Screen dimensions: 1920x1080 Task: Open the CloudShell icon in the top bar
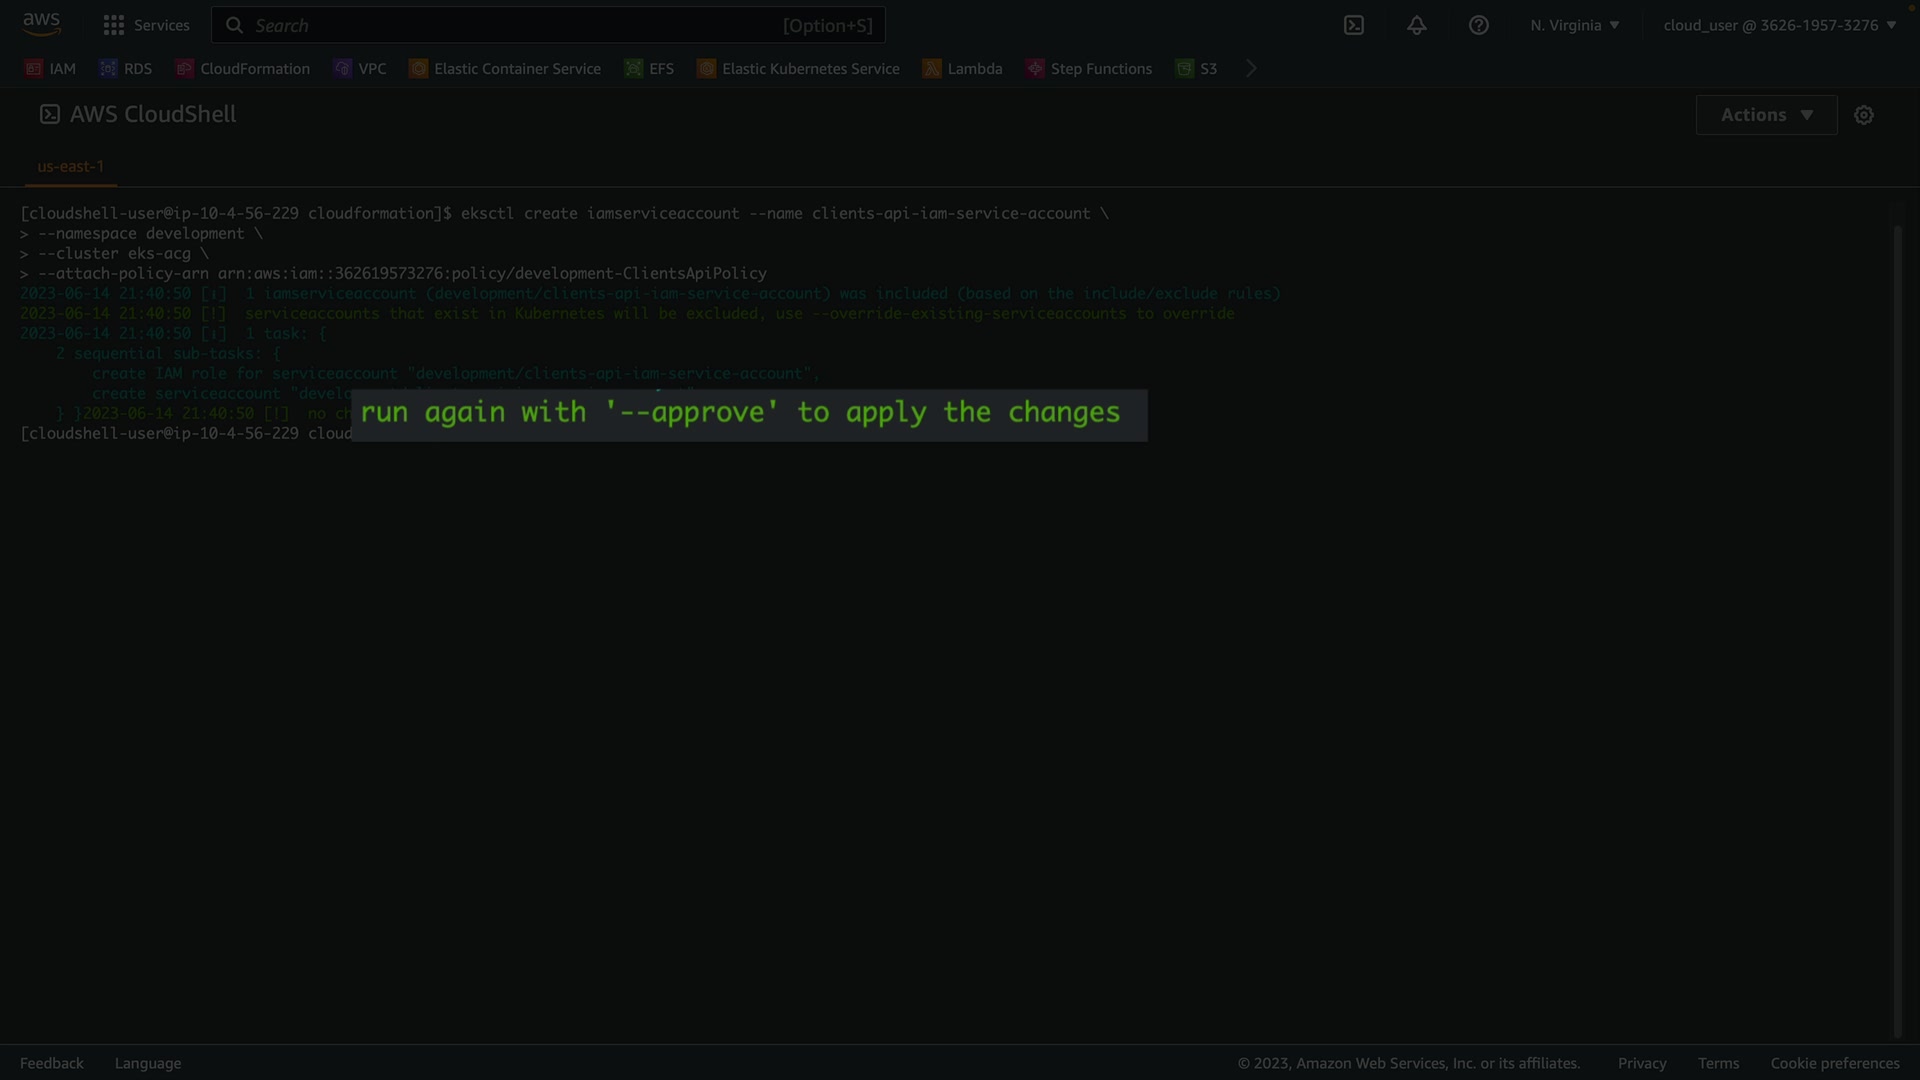[x=1353, y=25]
